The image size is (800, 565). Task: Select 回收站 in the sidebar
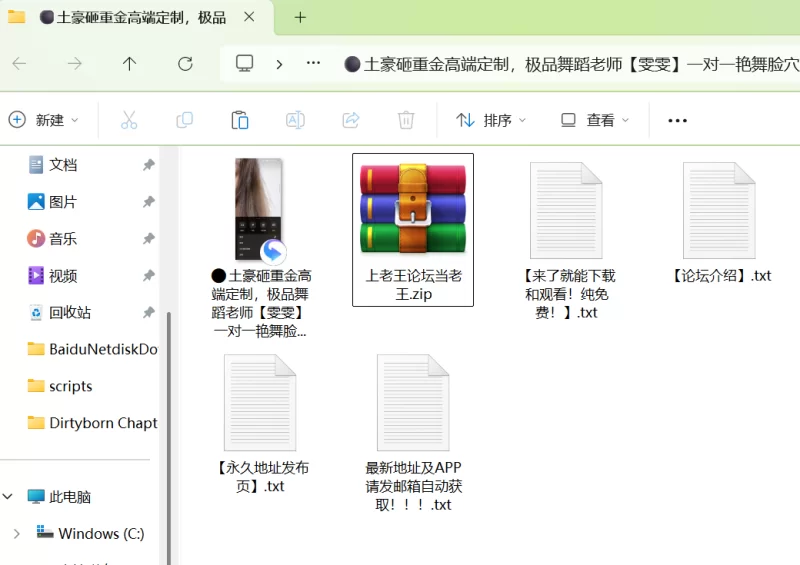click(x=70, y=313)
